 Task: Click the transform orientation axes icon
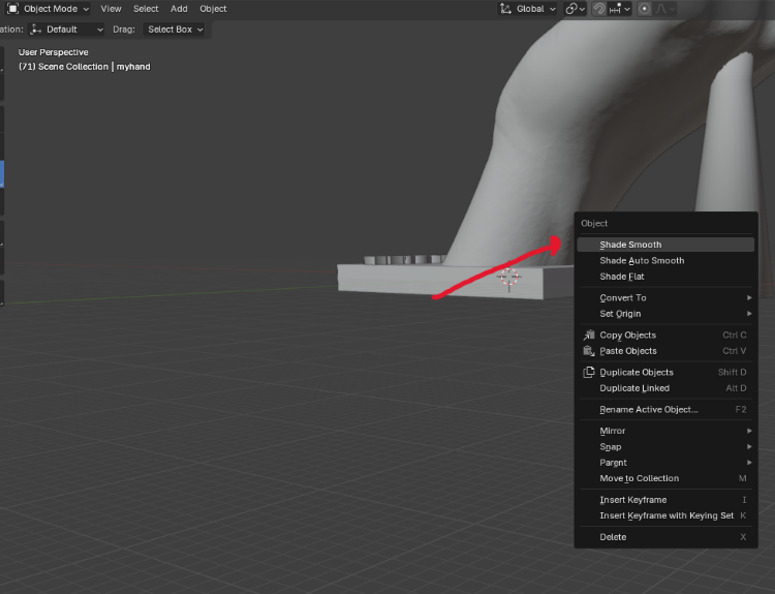pyautogui.click(x=506, y=9)
